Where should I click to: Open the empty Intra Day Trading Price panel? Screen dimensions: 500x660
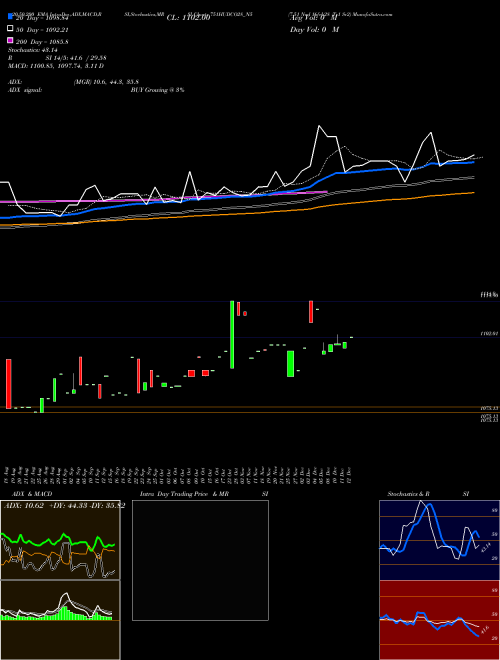200,560
